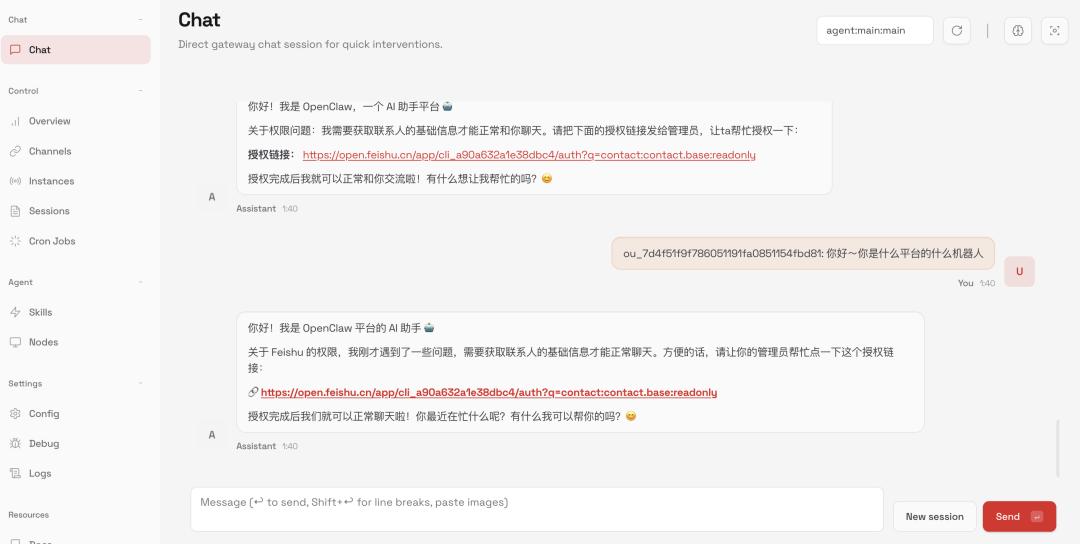Collapse the Settings sidebar group
The width and height of the screenshot is (1080, 544).
tap(141, 384)
